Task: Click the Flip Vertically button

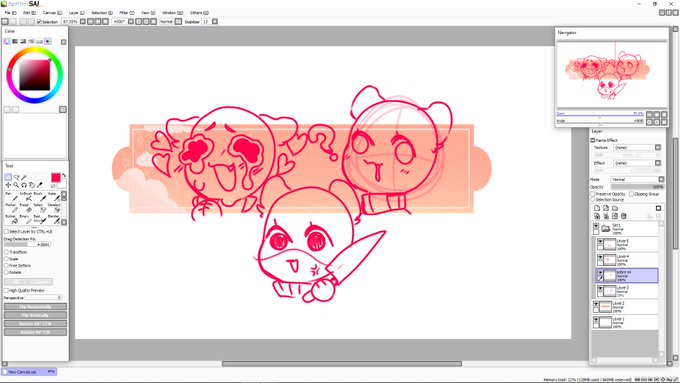Action: tap(36, 315)
